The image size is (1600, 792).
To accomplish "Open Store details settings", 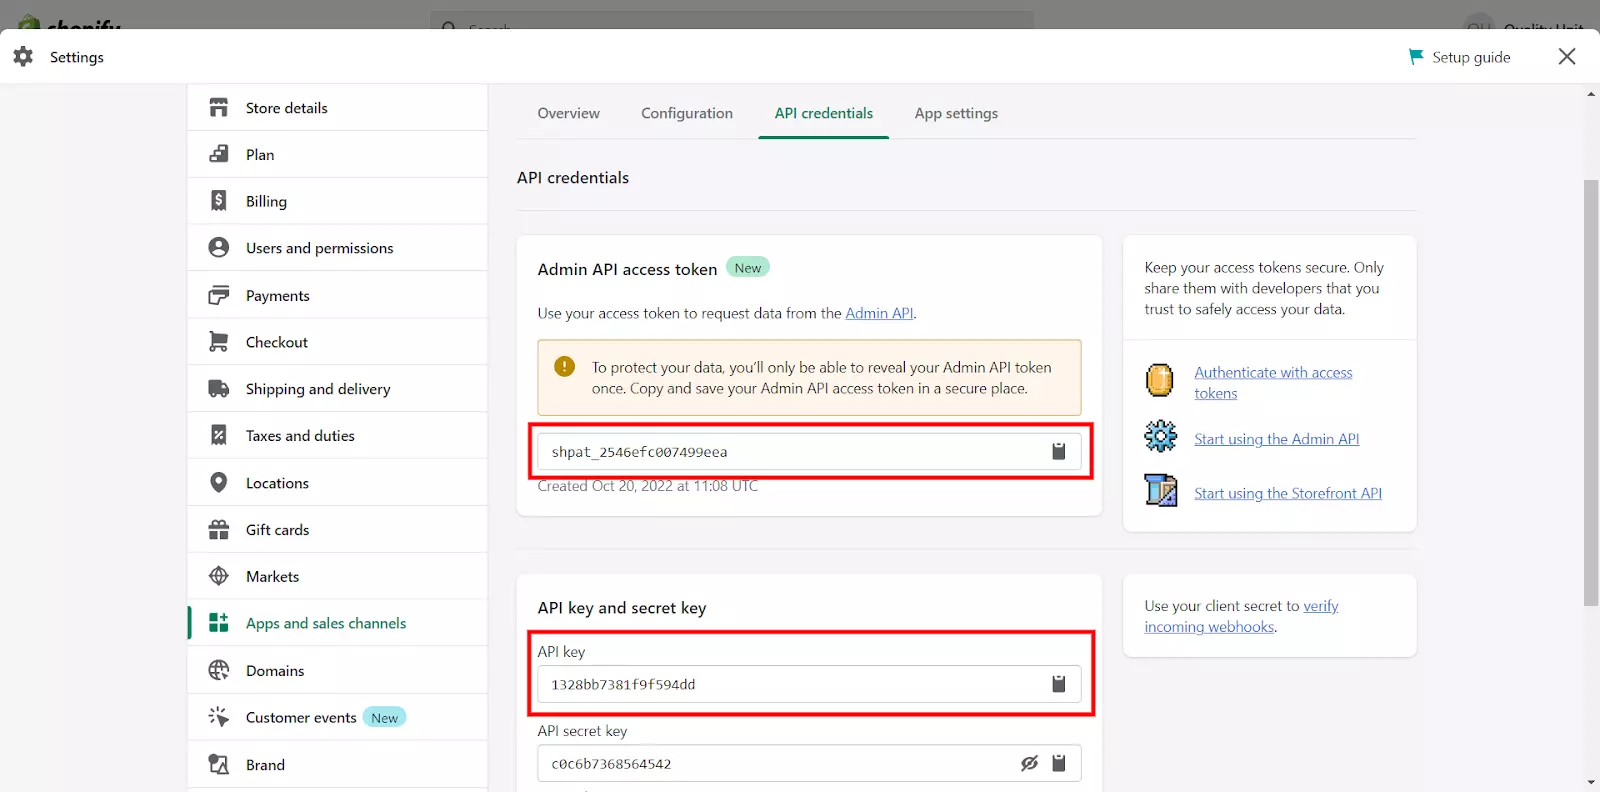I will pos(286,108).
